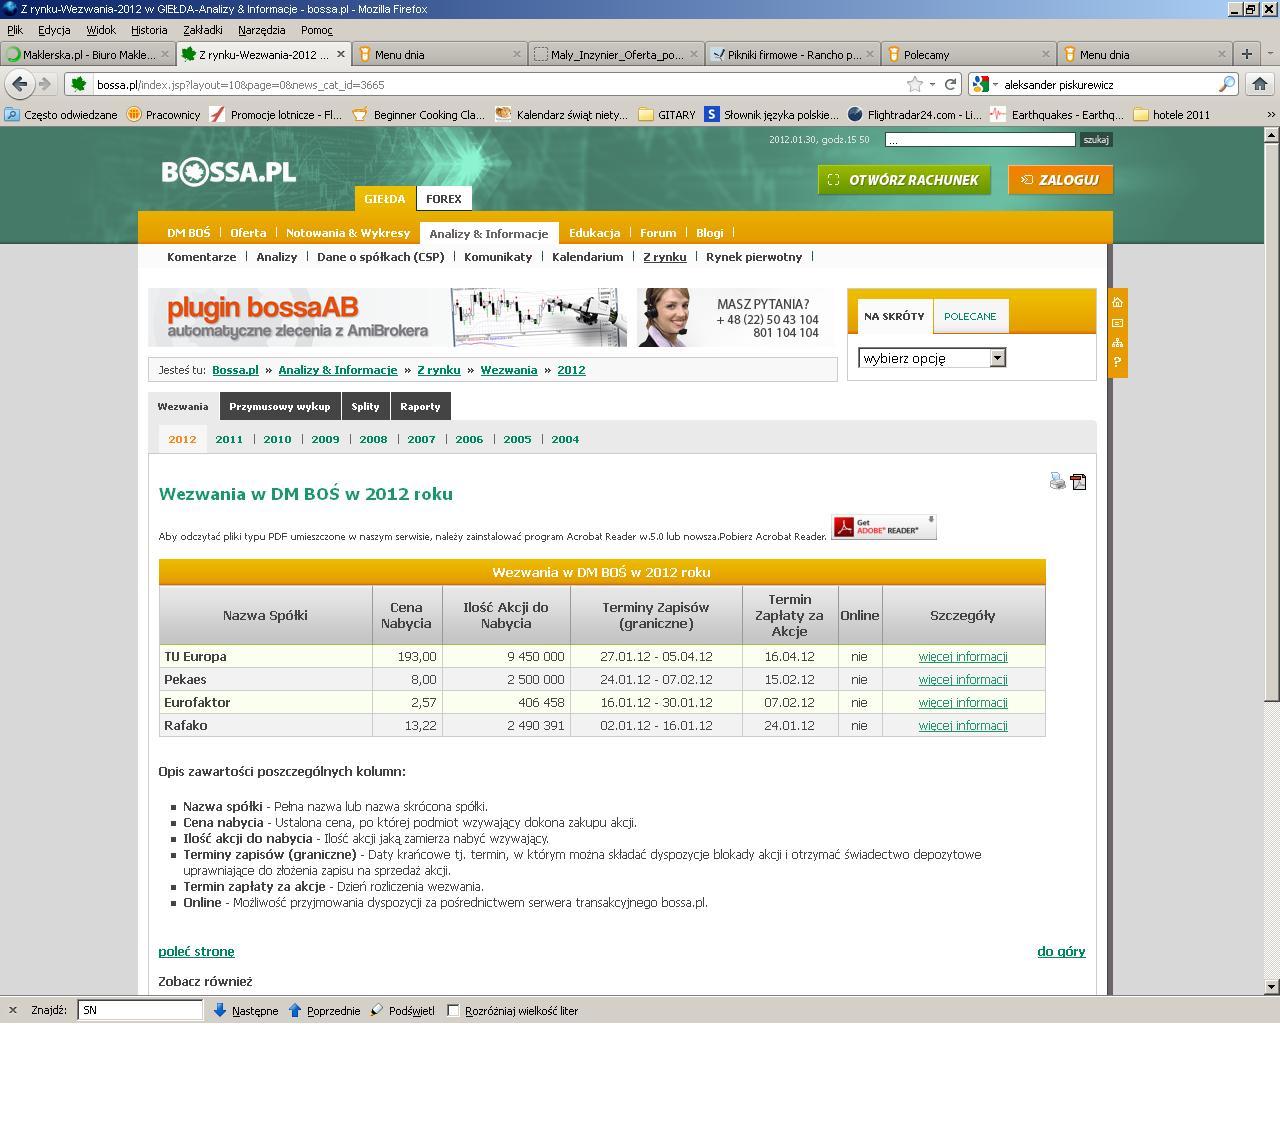Click the do góry link
Viewport: 1280px width, 1123px height.
click(1061, 951)
